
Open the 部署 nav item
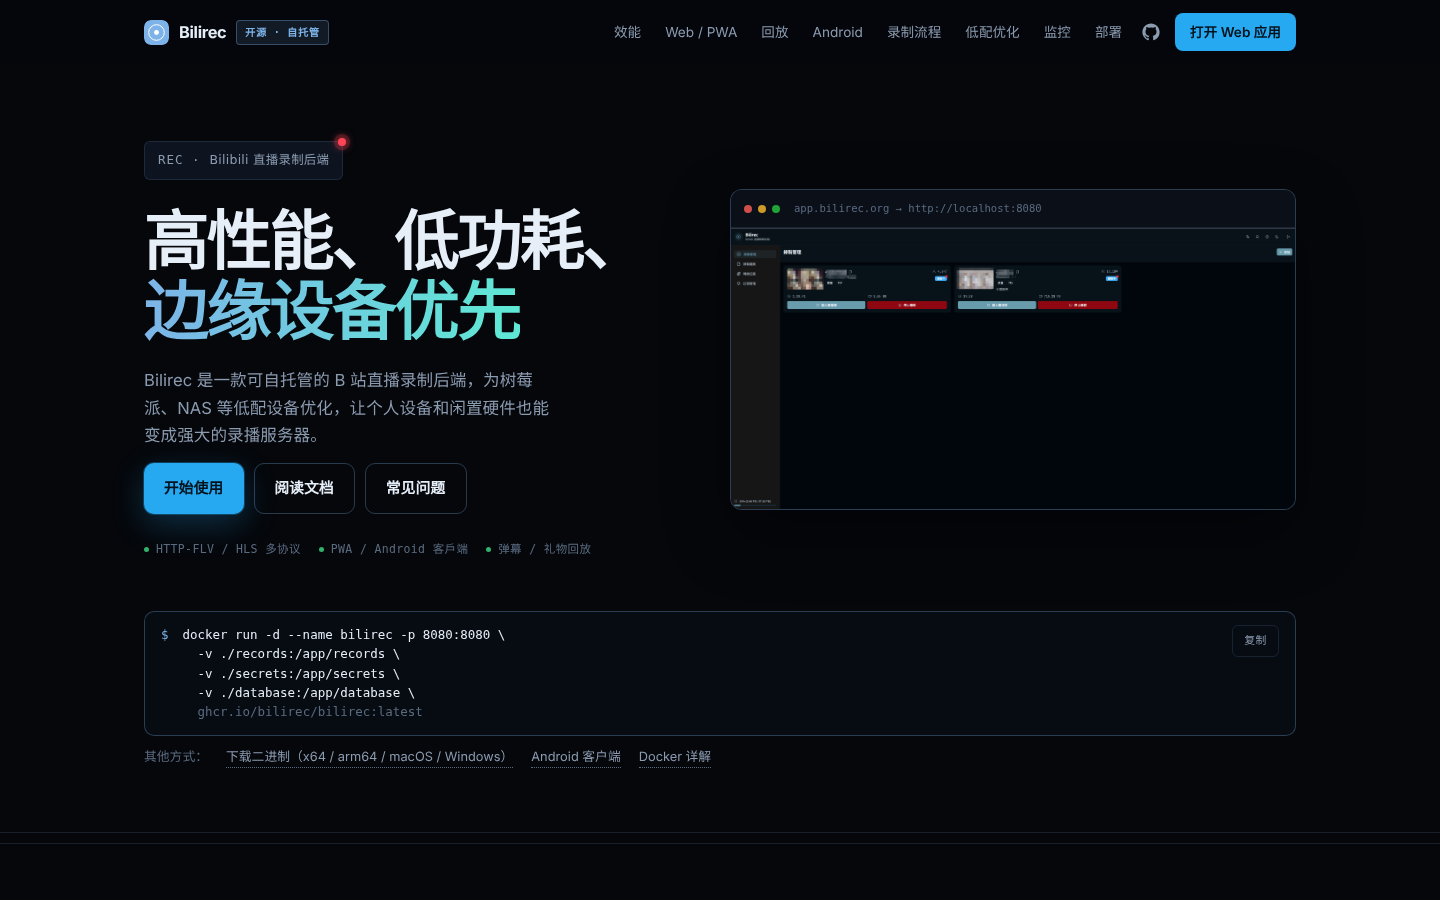click(x=1108, y=32)
